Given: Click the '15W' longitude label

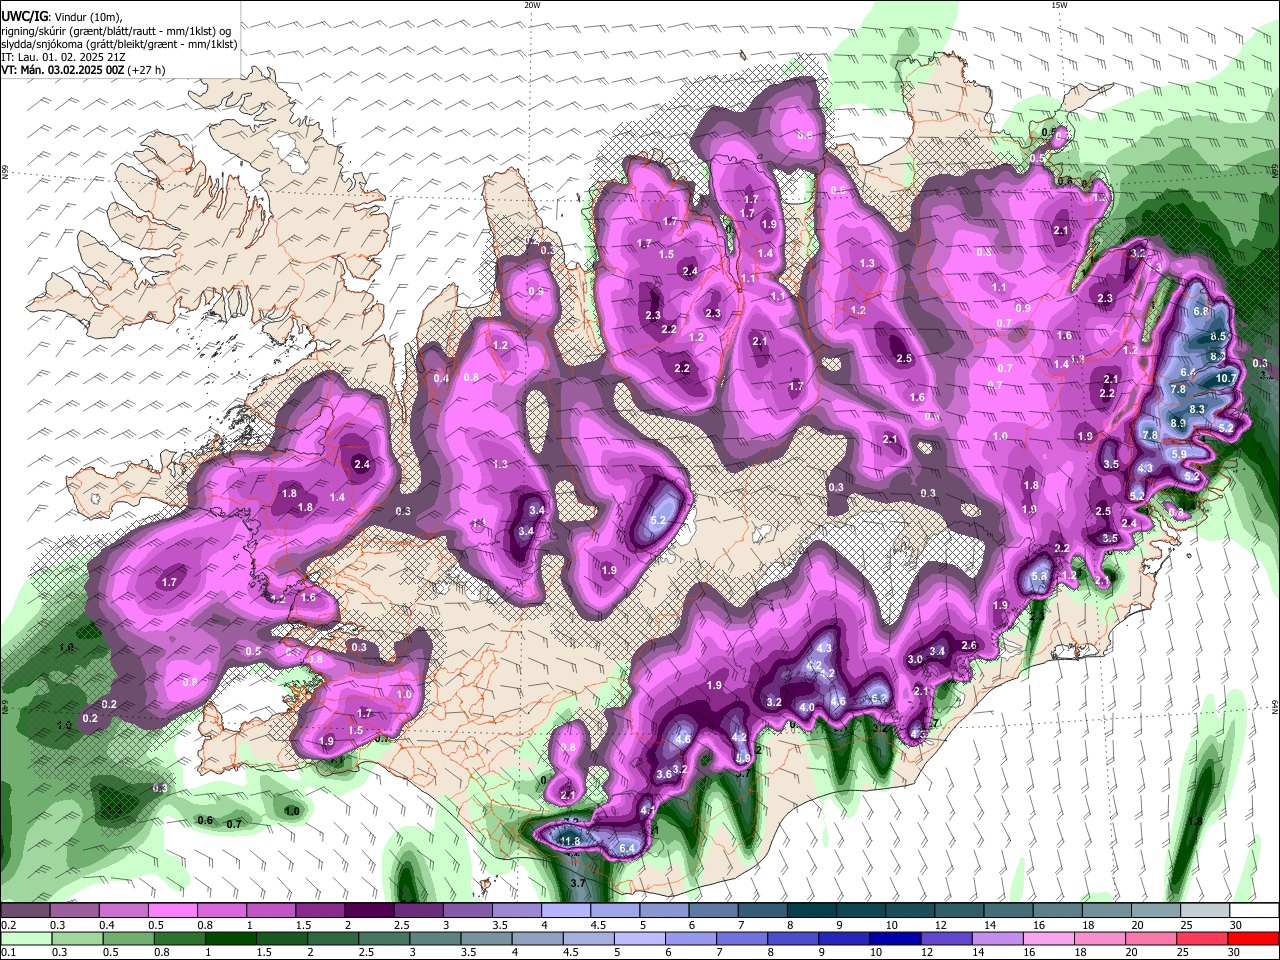Looking at the screenshot, I should pos(1059,5).
